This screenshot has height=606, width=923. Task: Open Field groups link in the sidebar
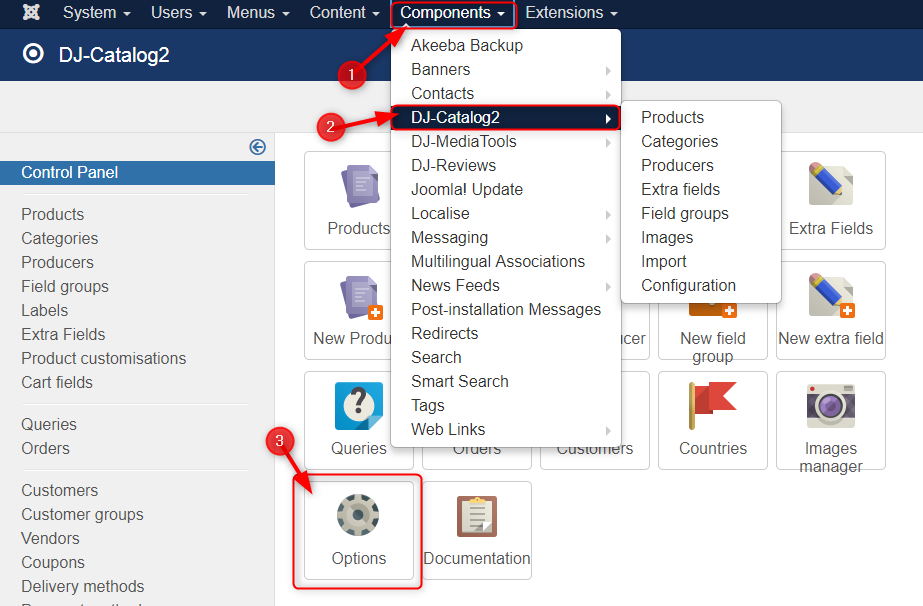click(x=65, y=287)
